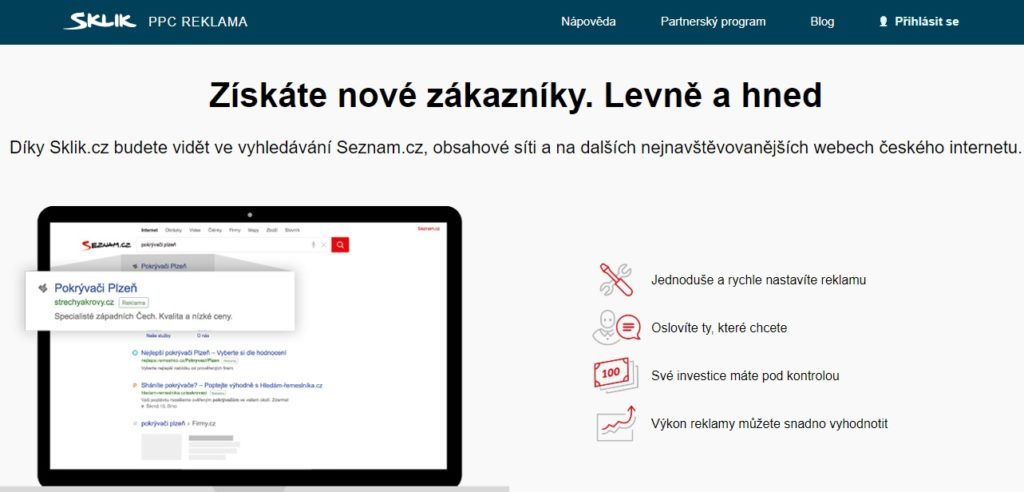Click the small icon beside Pokrývači Plzeň title
The image size is (1024, 492).
click(41, 288)
